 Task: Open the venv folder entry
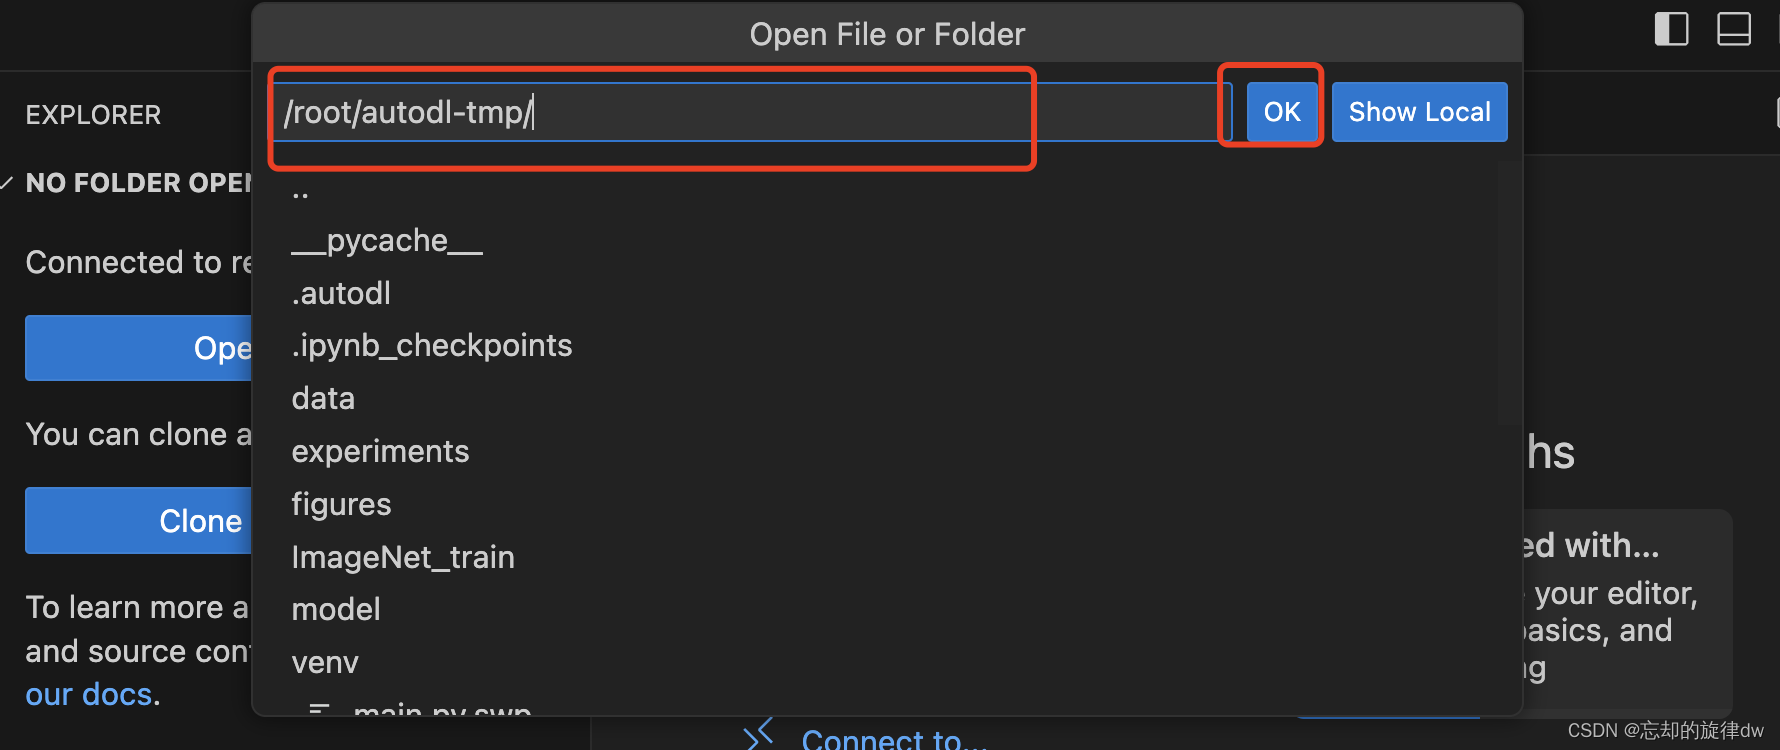325,663
